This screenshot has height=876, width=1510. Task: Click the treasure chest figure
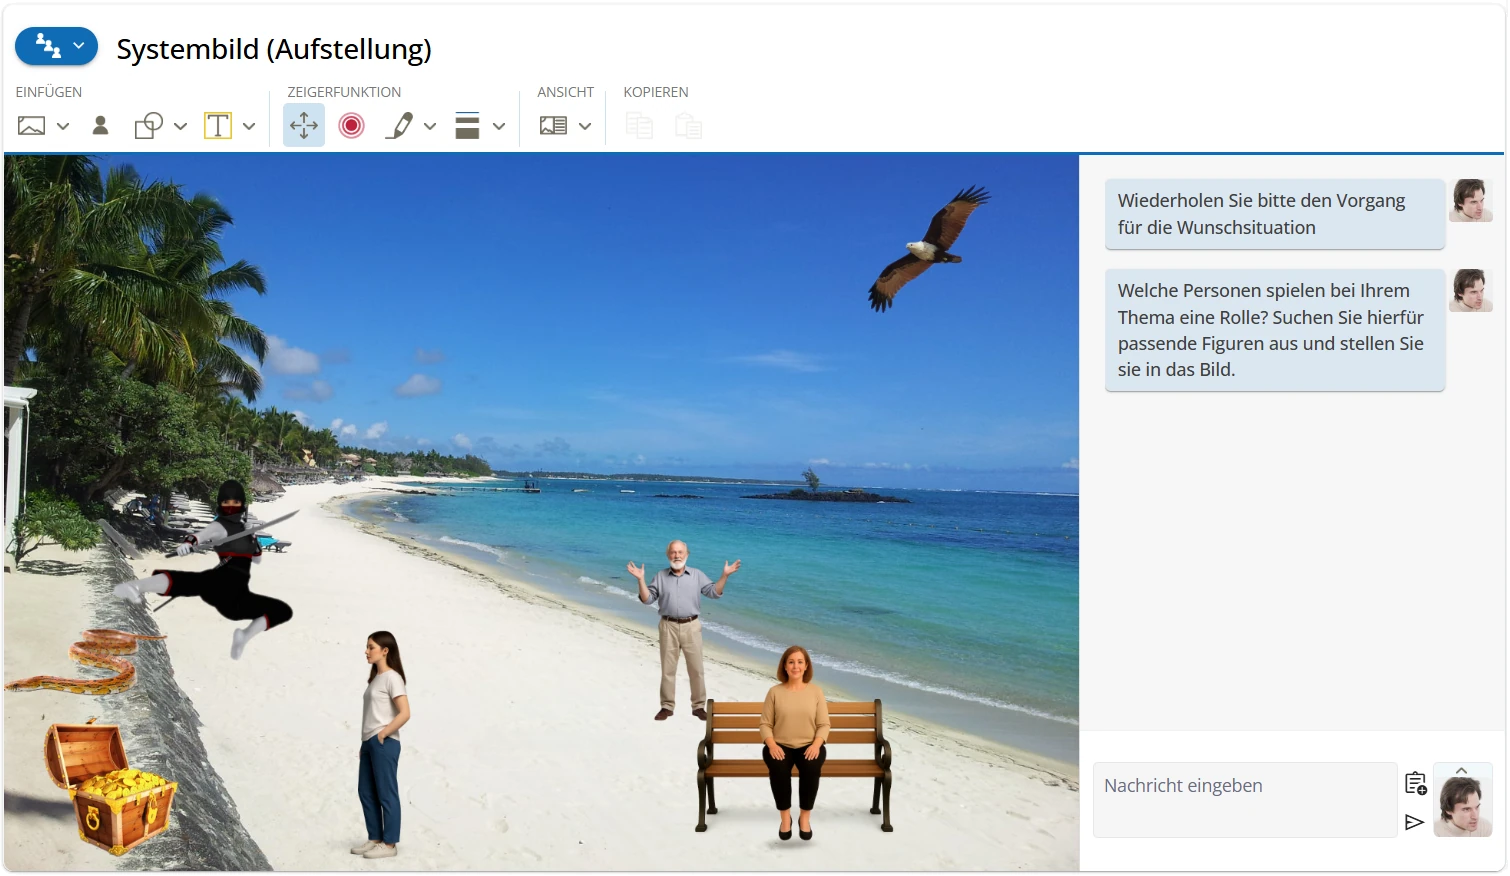pyautogui.click(x=108, y=790)
